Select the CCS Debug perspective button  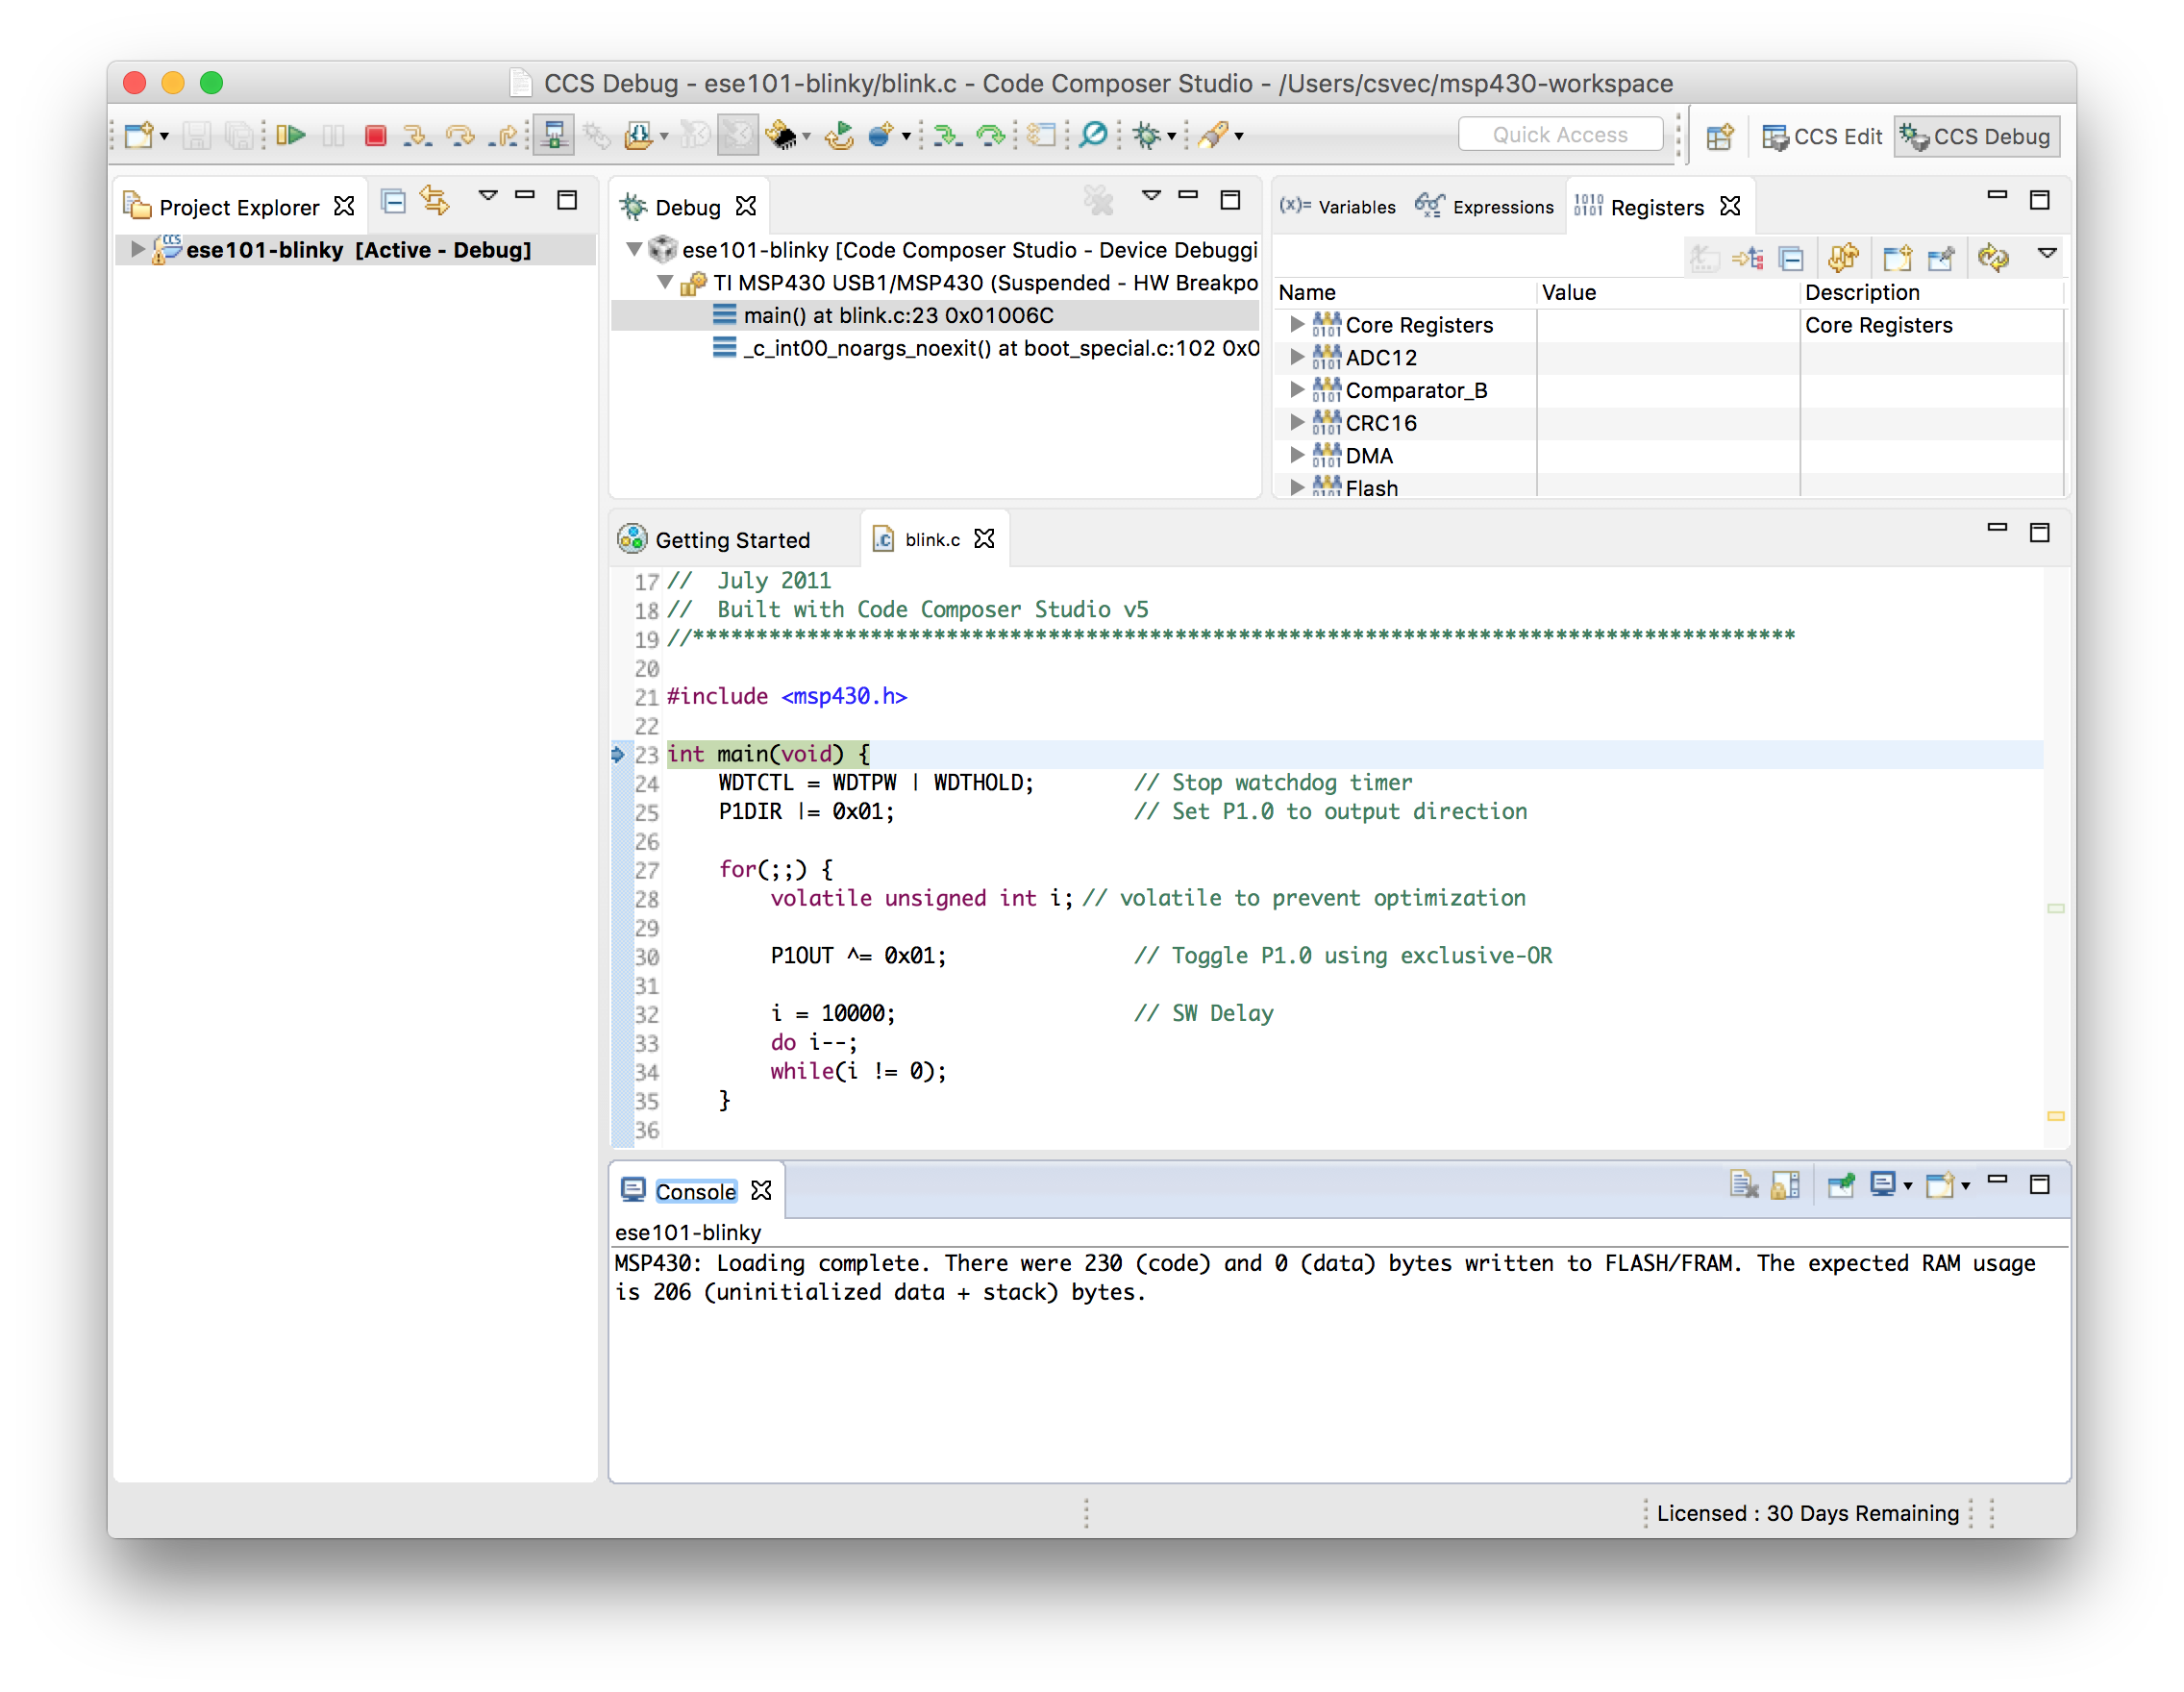[1977, 136]
